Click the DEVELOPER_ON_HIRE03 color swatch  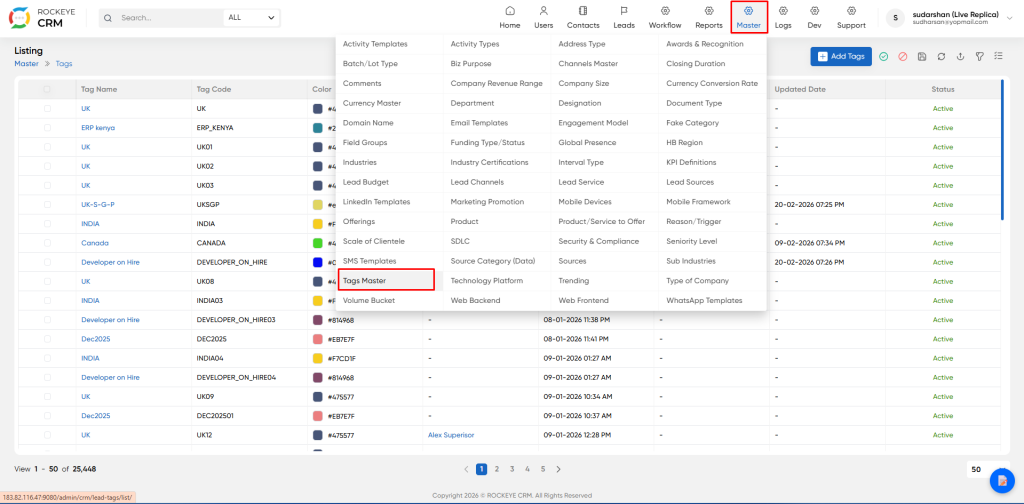[x=318, y=320]
